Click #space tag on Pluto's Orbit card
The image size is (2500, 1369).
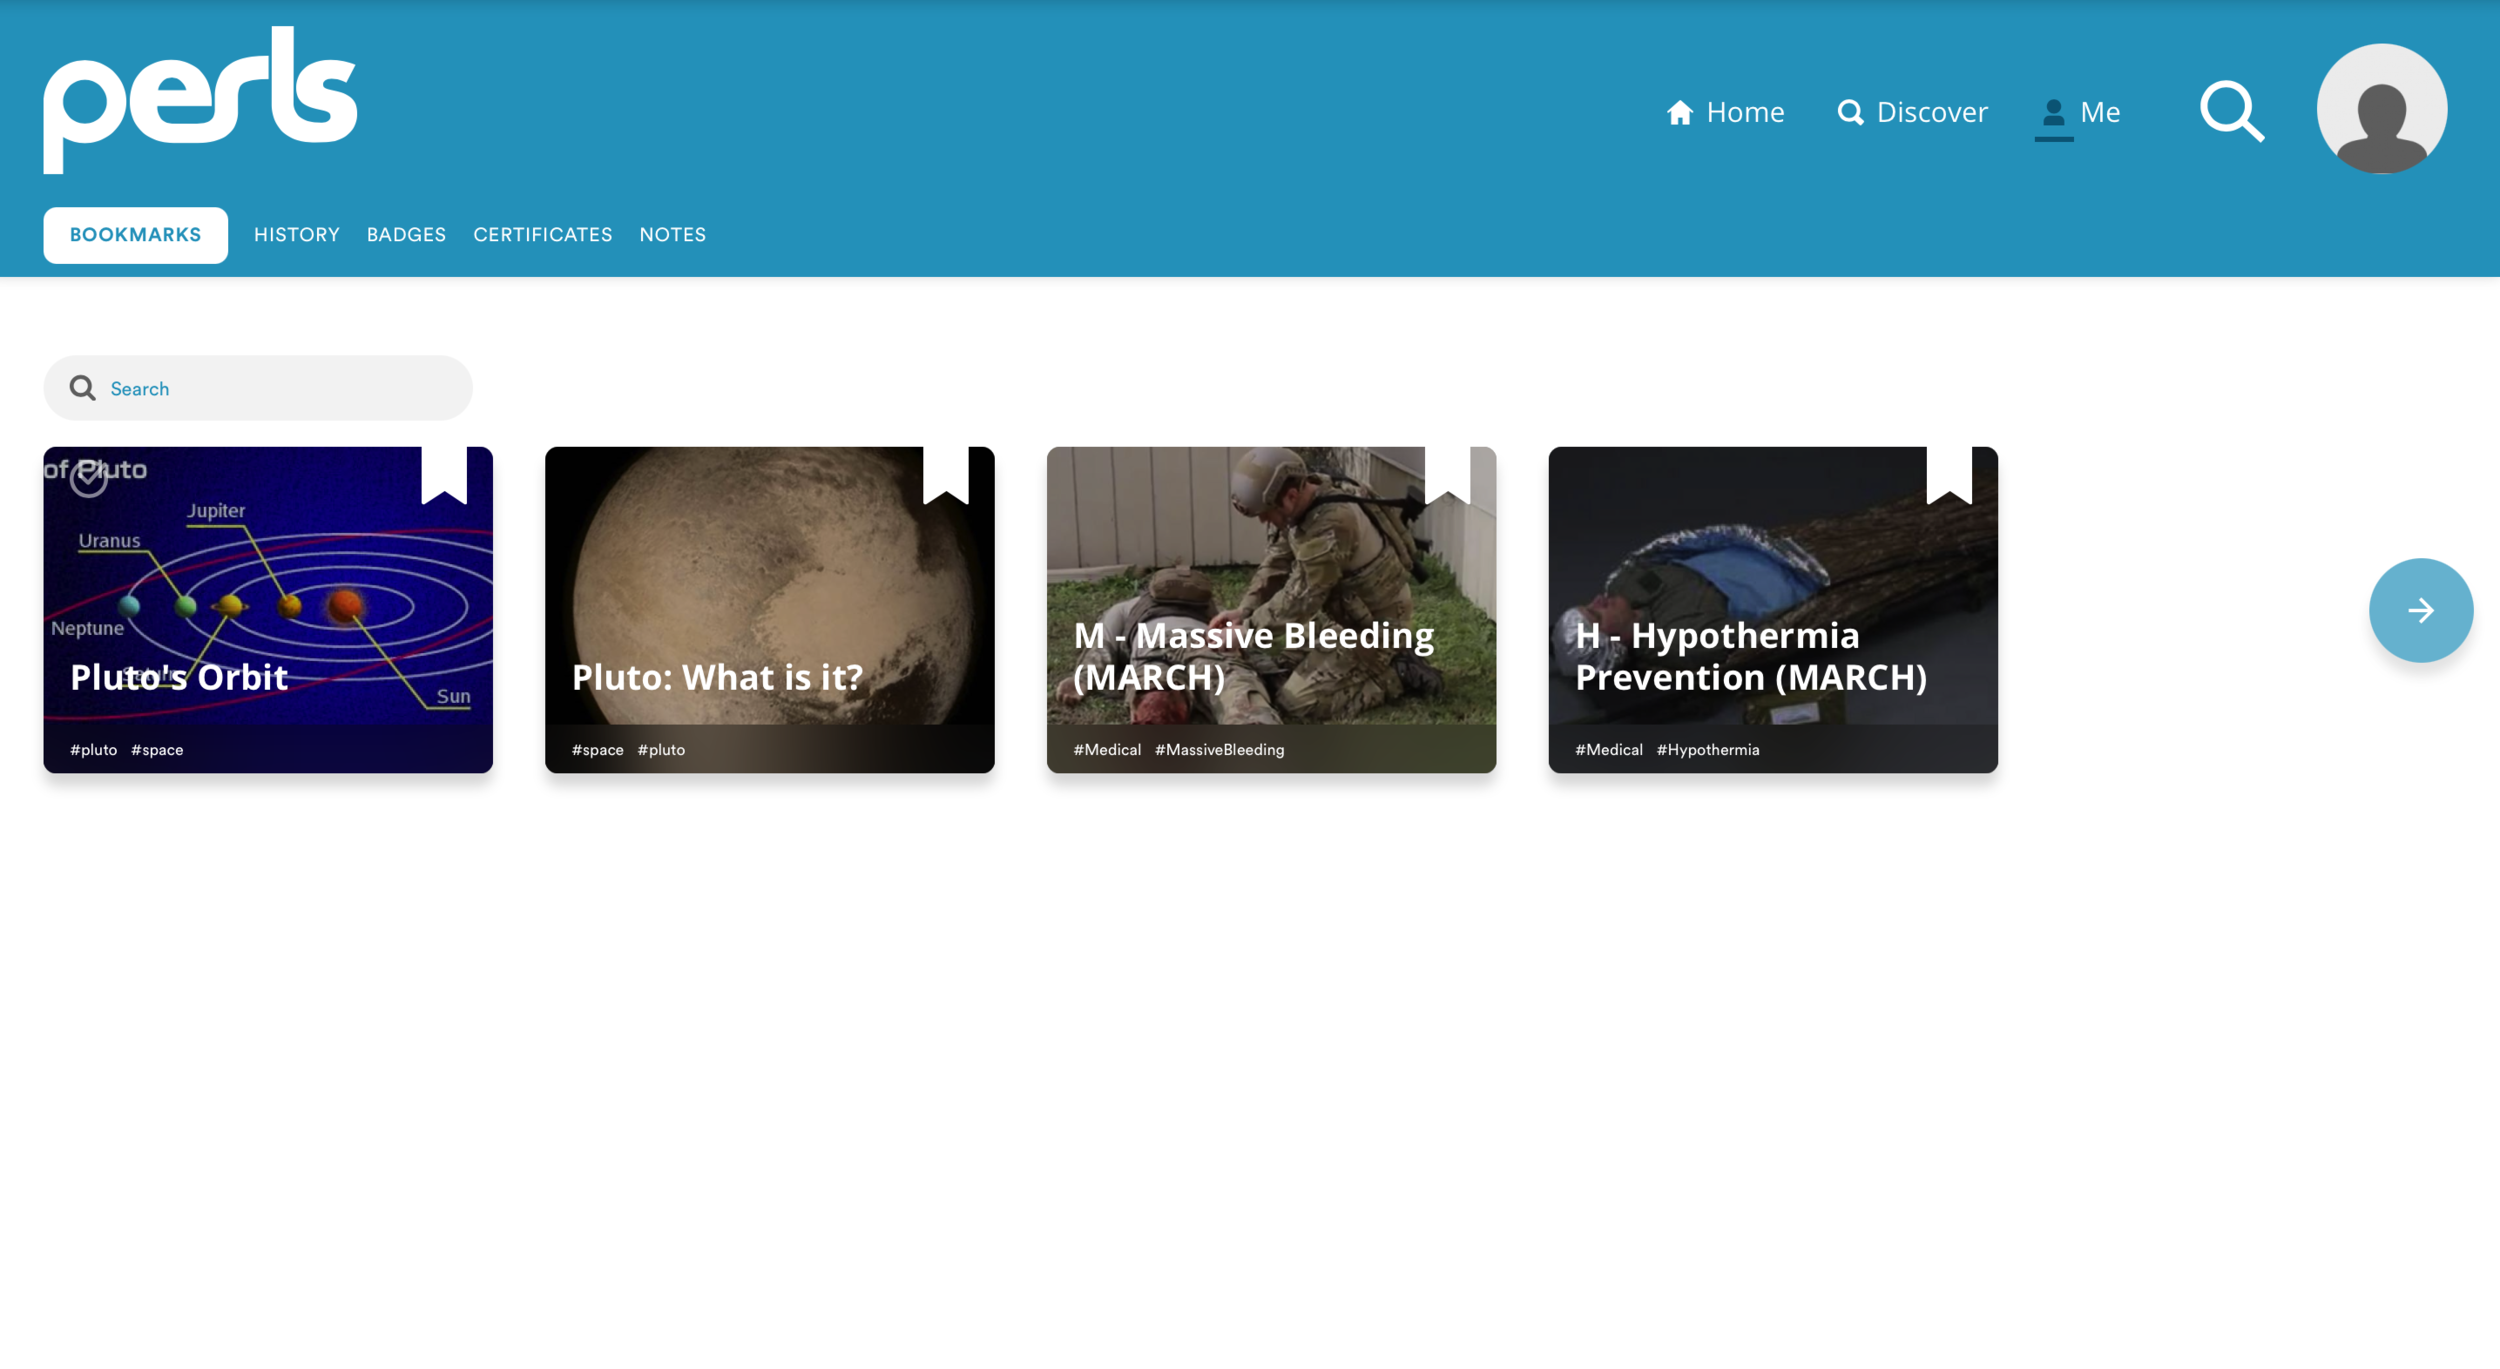(157, 750)
